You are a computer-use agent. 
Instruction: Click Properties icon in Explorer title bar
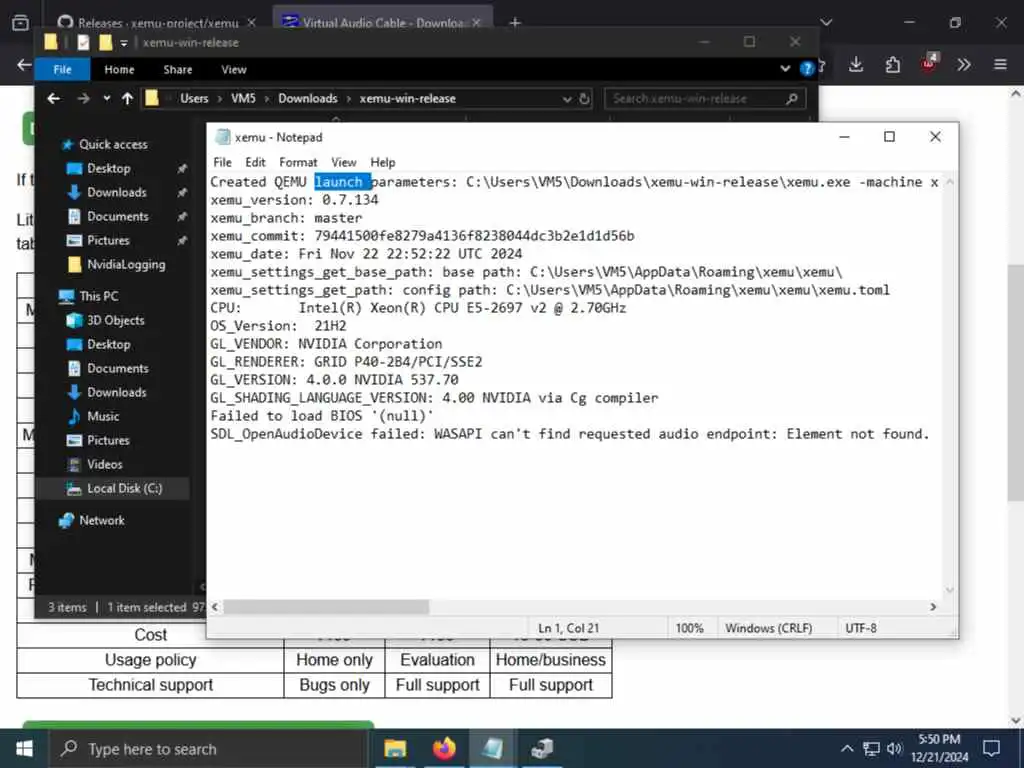tap(83, 42)
